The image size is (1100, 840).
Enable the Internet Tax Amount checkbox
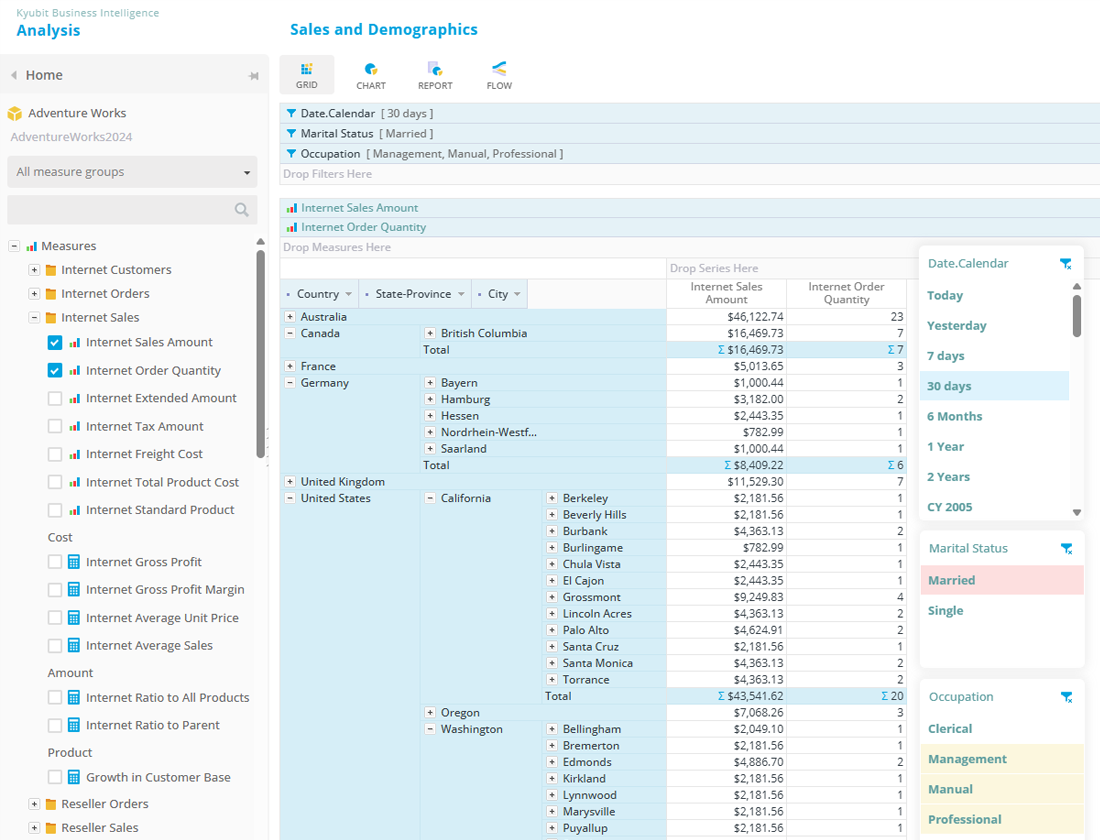click(x=55, y=426)
